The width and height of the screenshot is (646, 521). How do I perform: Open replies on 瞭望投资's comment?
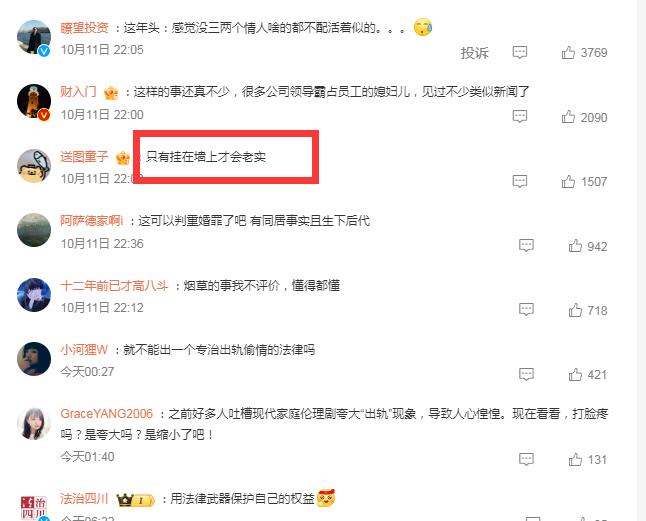point(520,52)
